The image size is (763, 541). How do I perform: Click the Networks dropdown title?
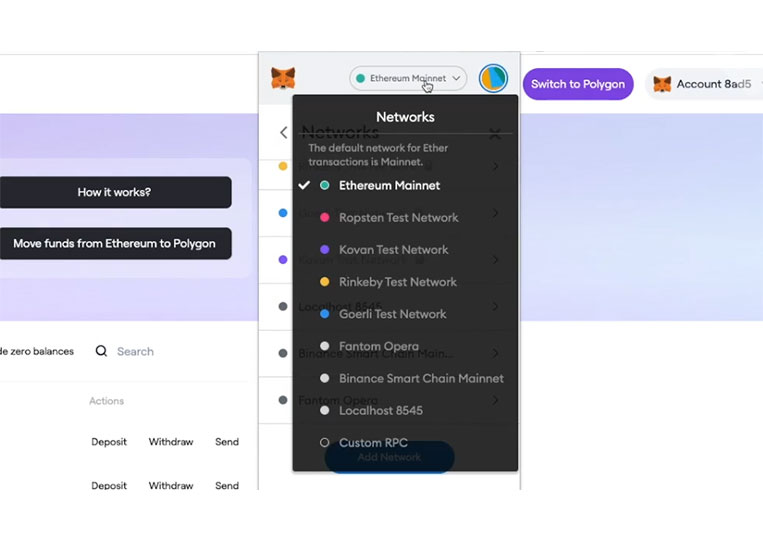pyautogui.click(x=405, y=117)
